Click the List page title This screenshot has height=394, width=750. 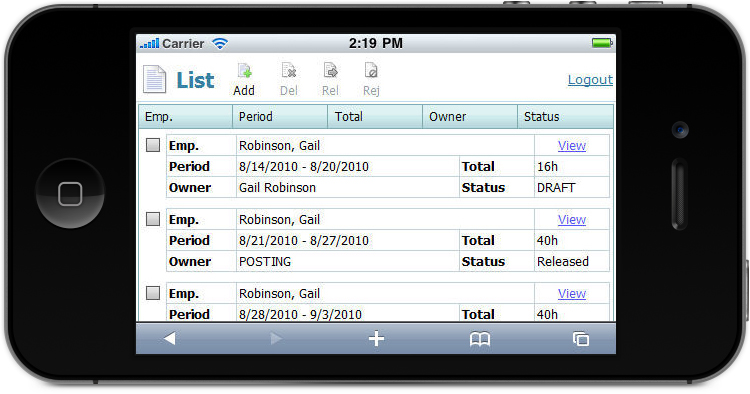195,80
